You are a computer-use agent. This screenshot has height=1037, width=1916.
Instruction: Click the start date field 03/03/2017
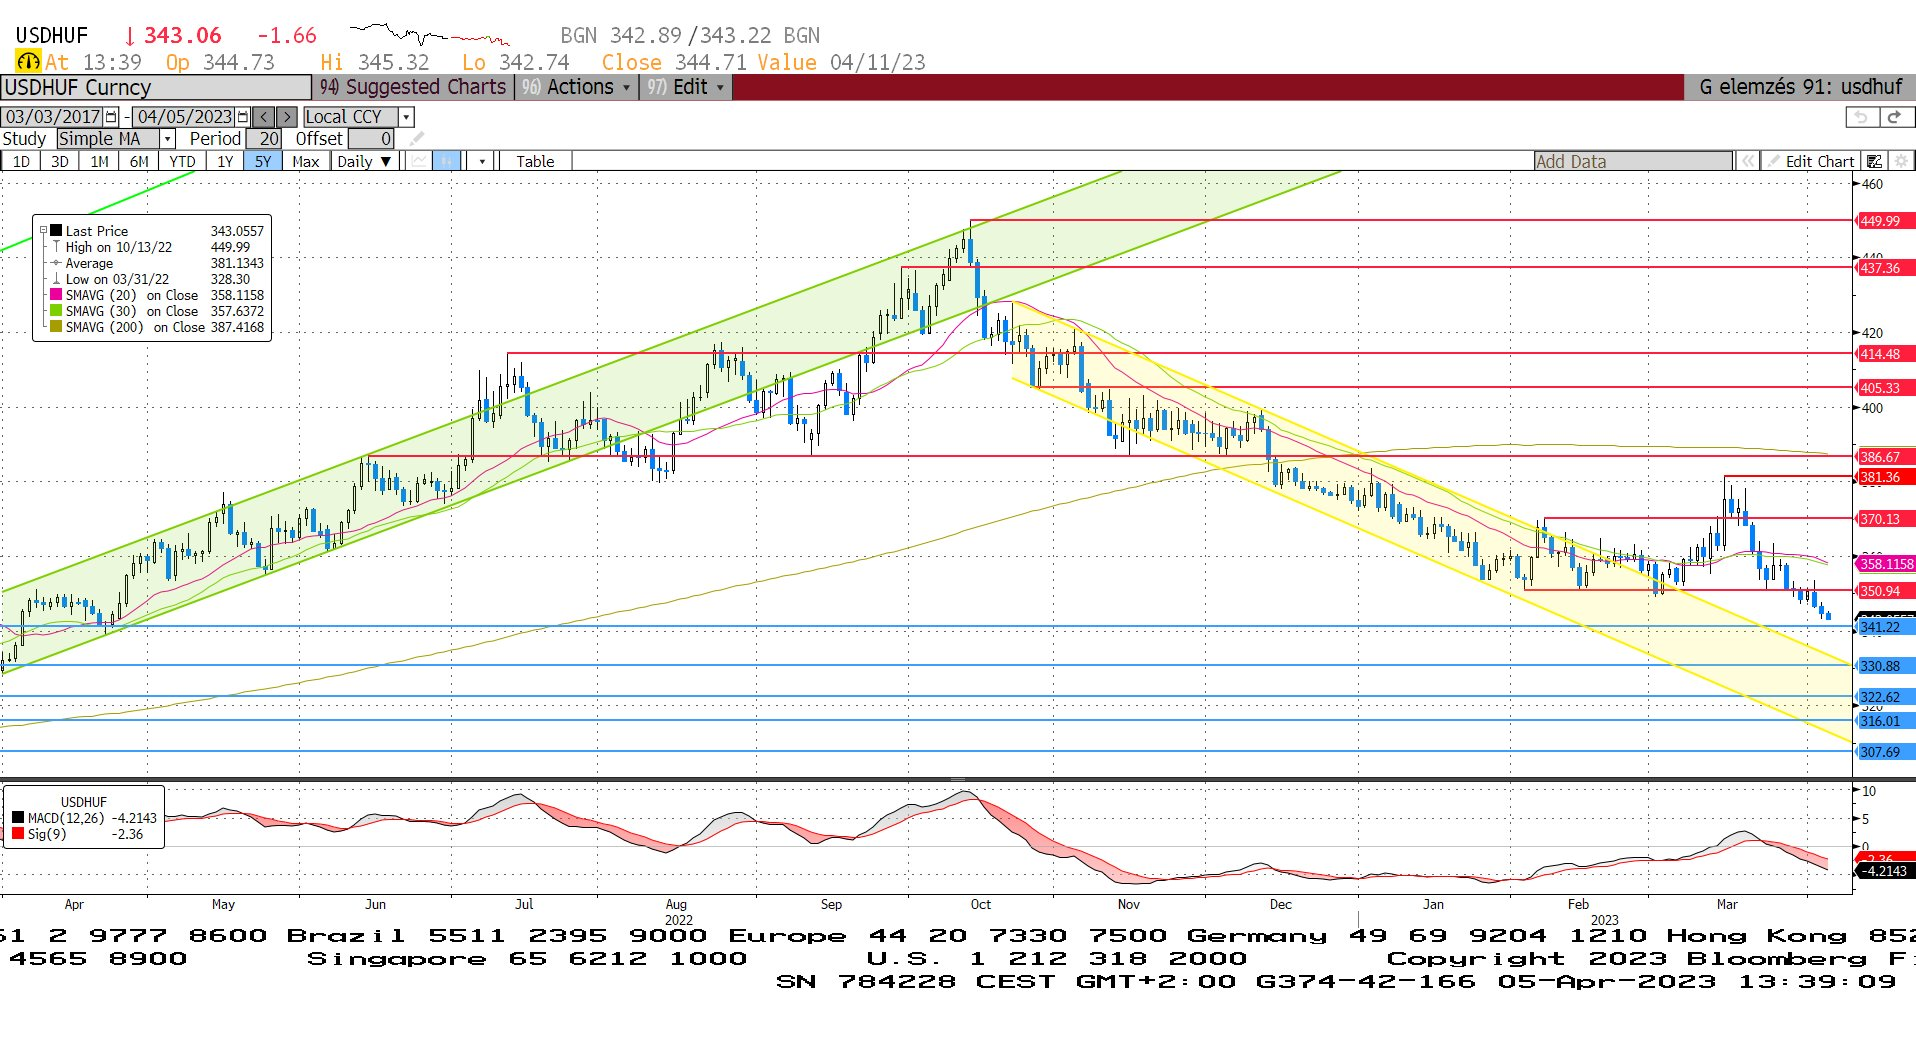[x=53, y=117]
